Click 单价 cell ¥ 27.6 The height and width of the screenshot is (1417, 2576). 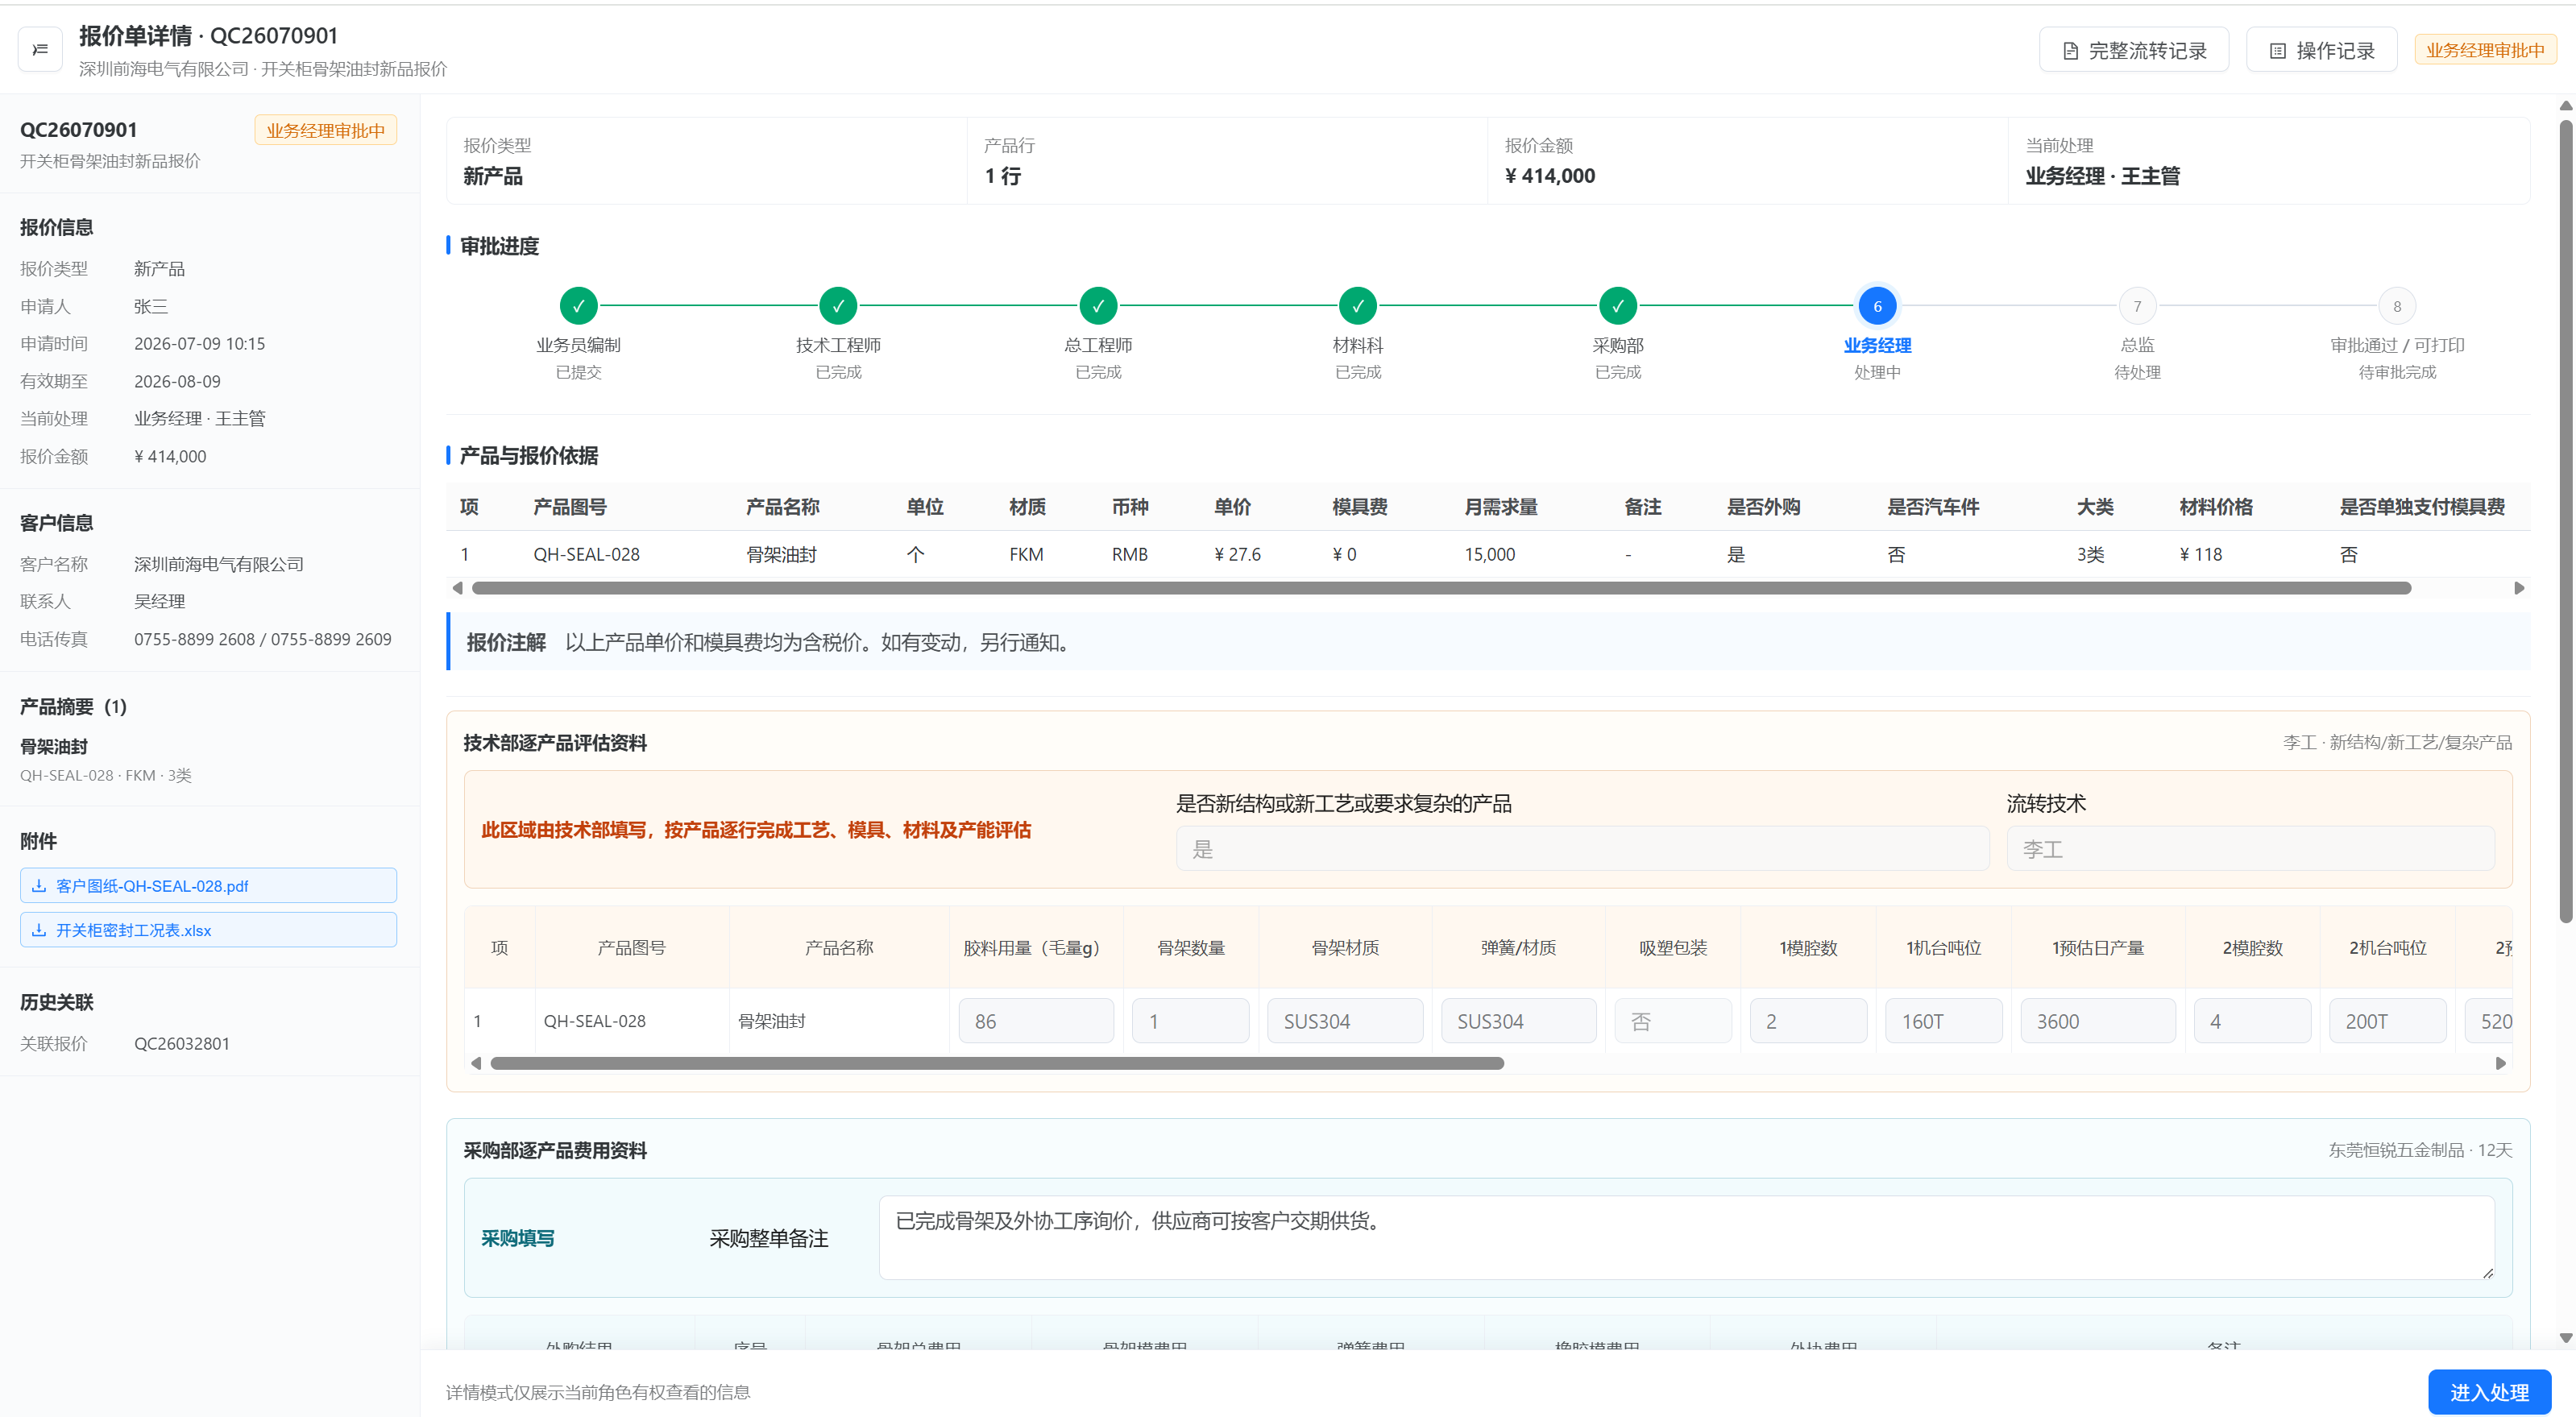point(1237,554)
